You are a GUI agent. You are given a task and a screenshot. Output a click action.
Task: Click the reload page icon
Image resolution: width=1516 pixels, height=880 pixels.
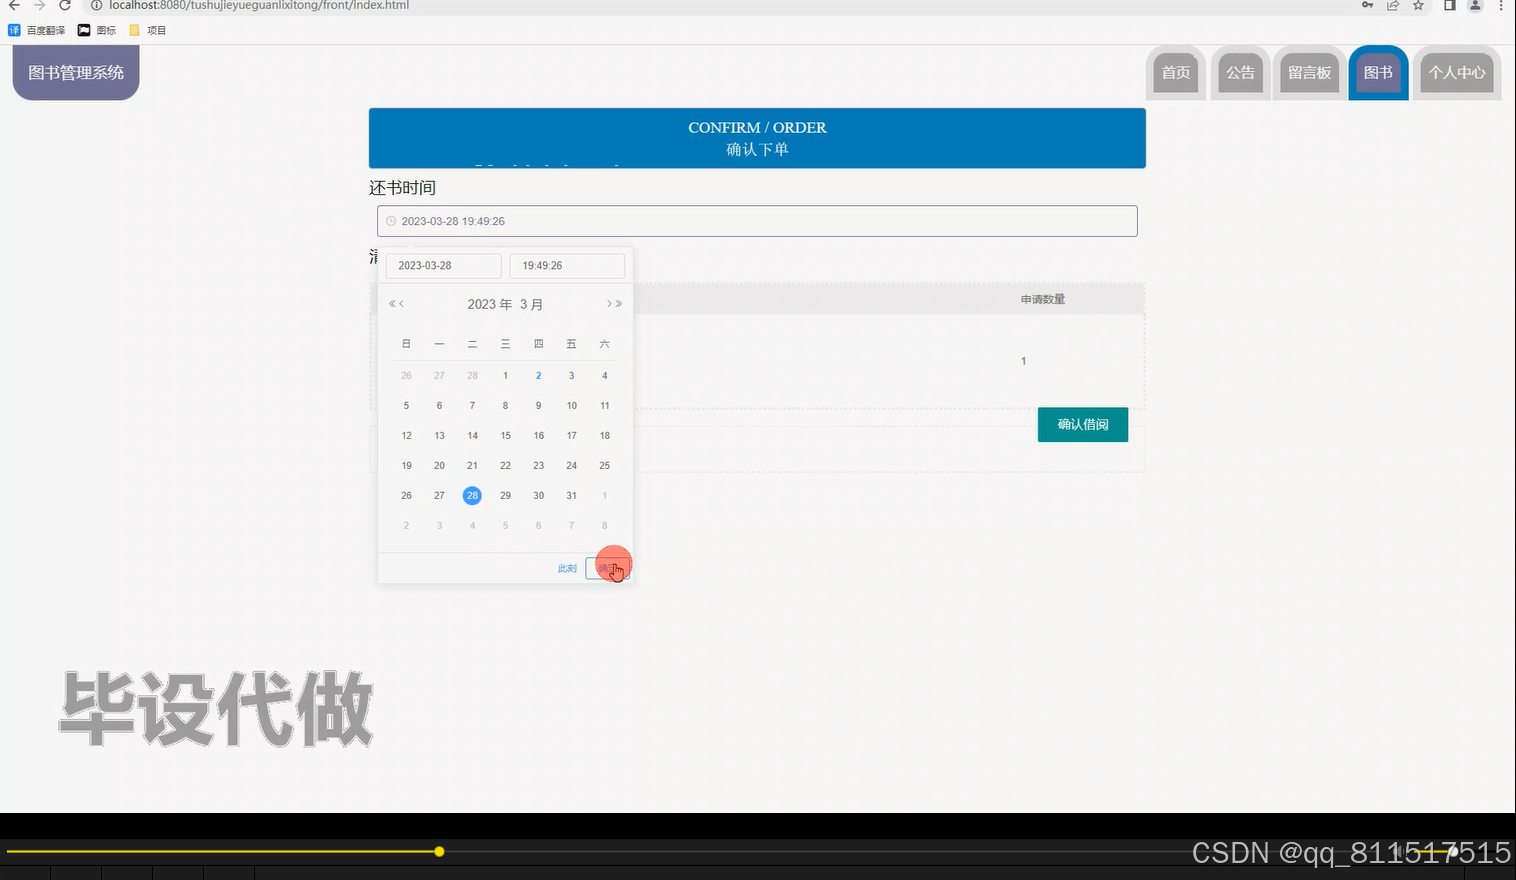pyautogui.click(x=65, y=6)
